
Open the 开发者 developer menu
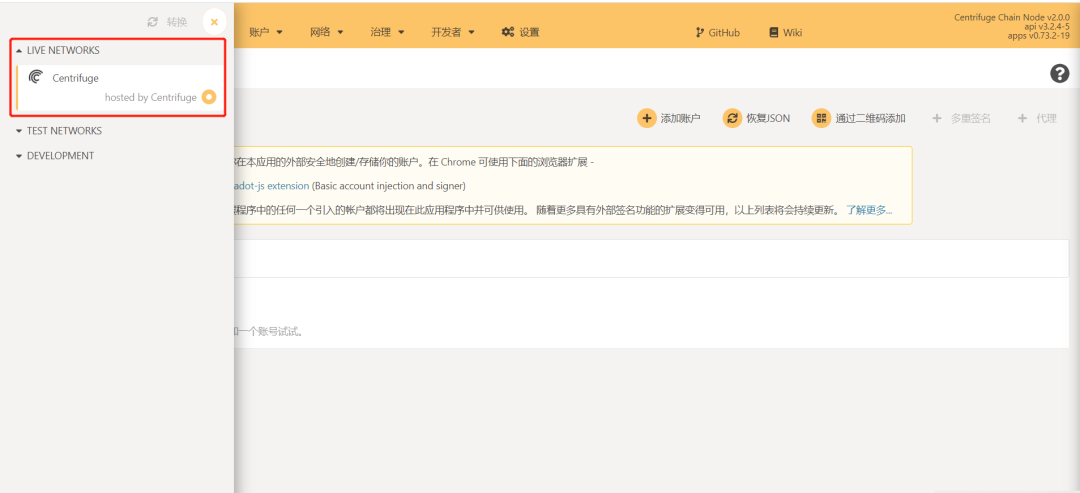pos(453,32)
